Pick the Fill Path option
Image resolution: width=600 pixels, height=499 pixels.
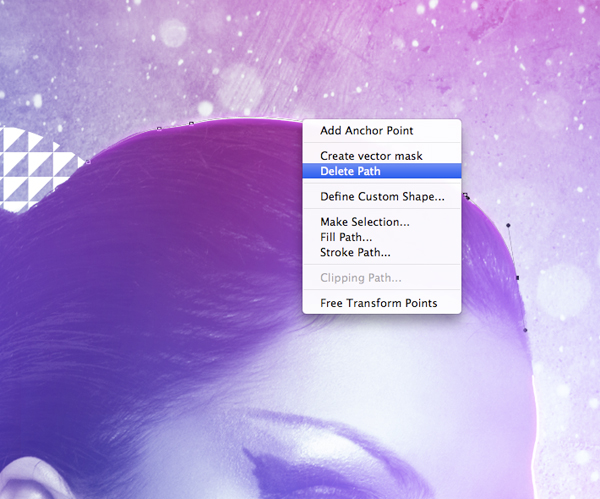(x=346, y=237)
